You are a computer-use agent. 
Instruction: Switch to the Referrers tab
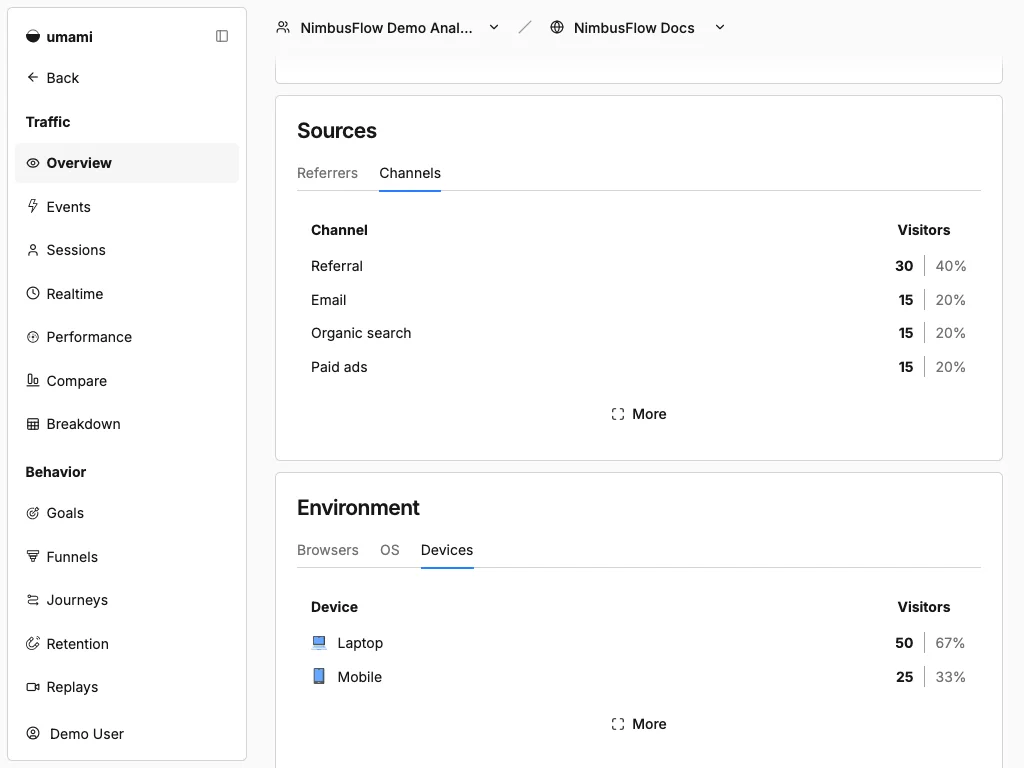(x=327, y=173)
